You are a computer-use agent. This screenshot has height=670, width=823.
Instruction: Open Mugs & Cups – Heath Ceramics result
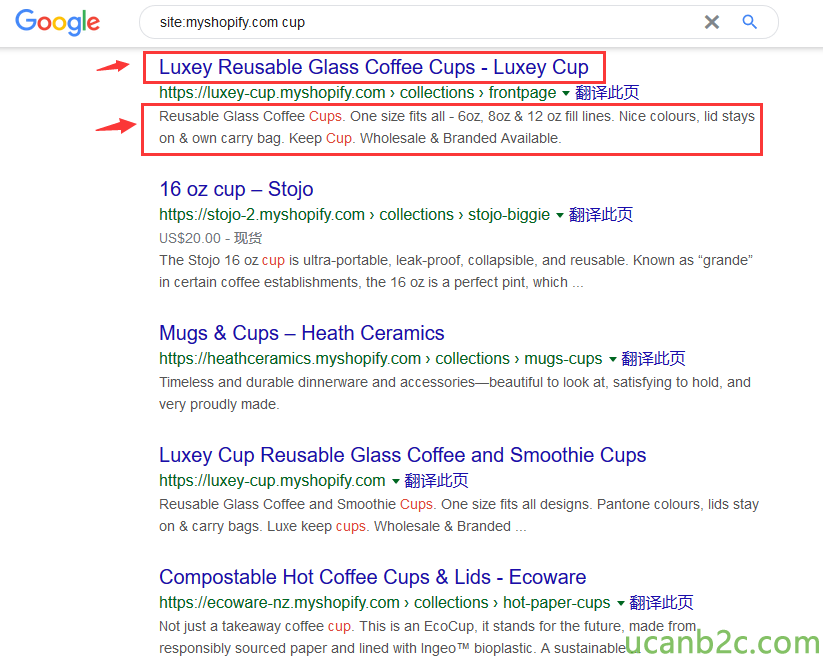302,333
